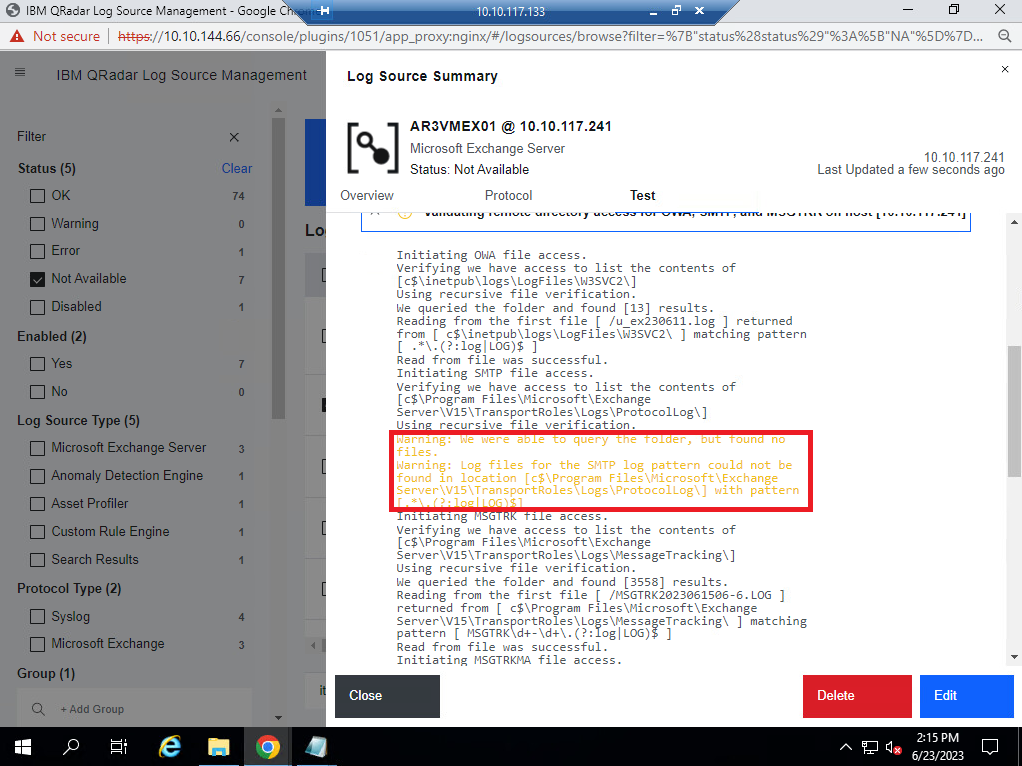Show hidden system tray icons

(x=845, y=747)
